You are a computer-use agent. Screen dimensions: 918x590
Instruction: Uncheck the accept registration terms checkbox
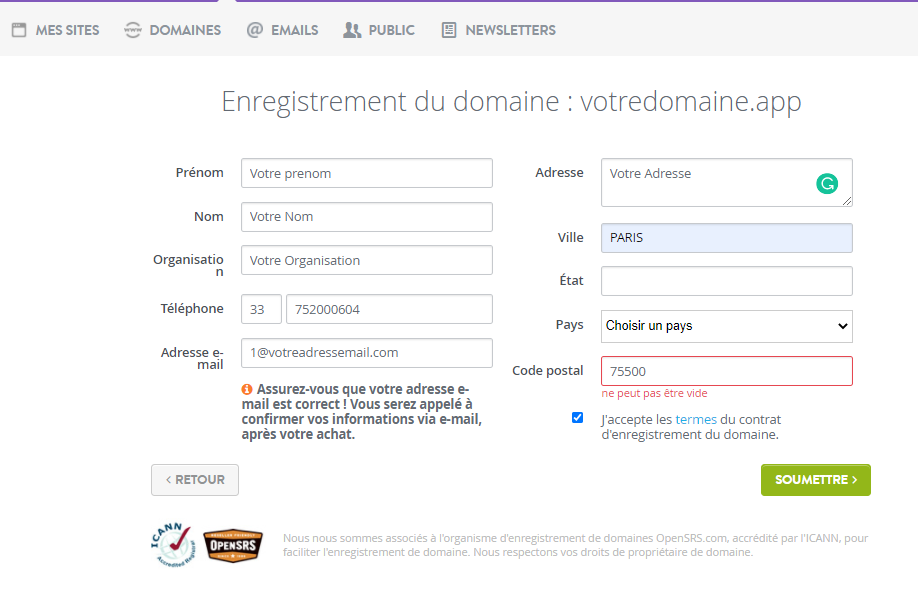(x=577, y=417)
